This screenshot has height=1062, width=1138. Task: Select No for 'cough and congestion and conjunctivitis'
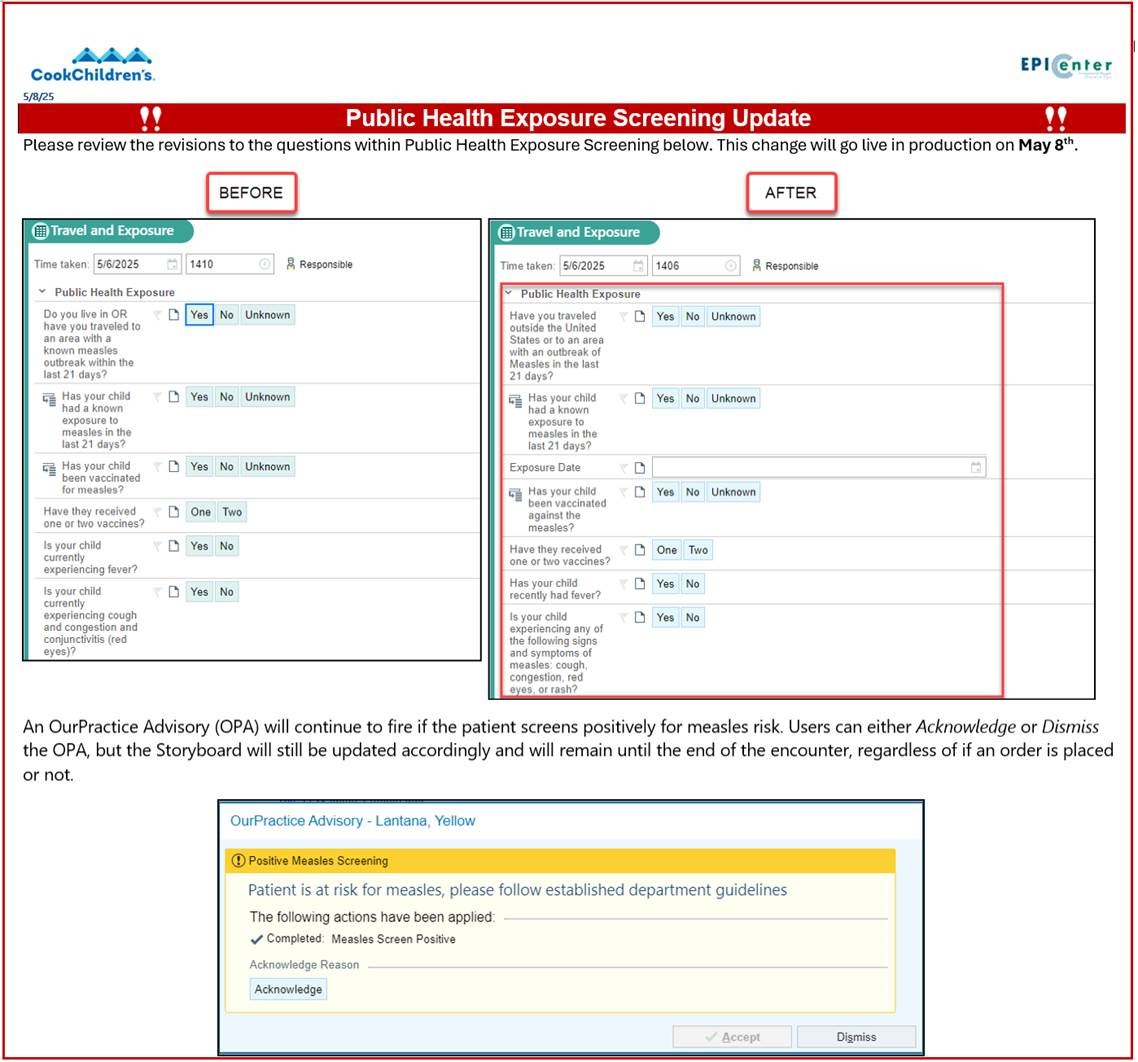(226, 592)
